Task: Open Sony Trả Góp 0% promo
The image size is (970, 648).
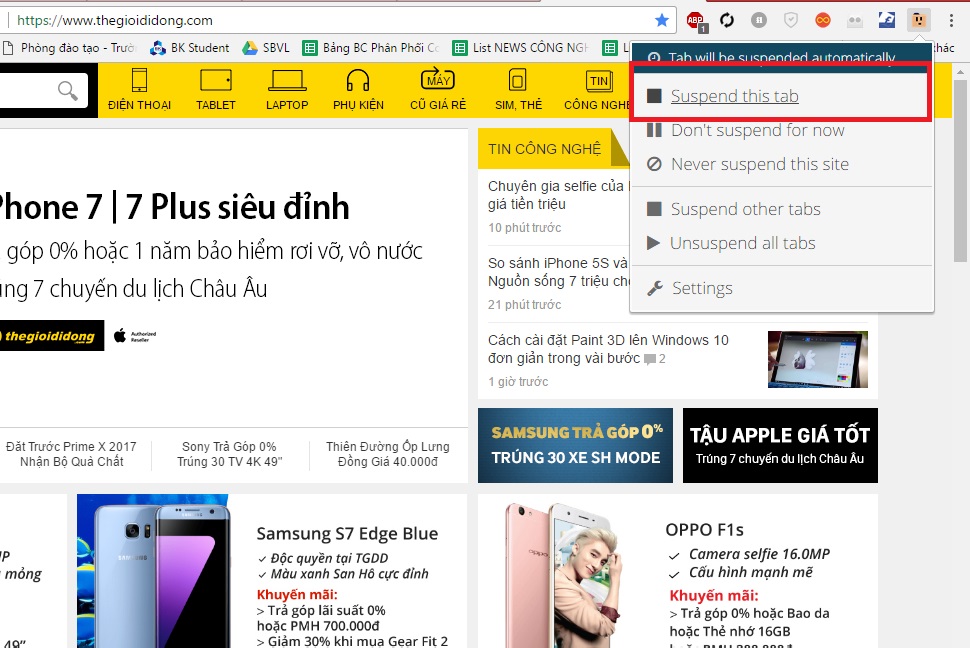Action: [x=230, y=454]
